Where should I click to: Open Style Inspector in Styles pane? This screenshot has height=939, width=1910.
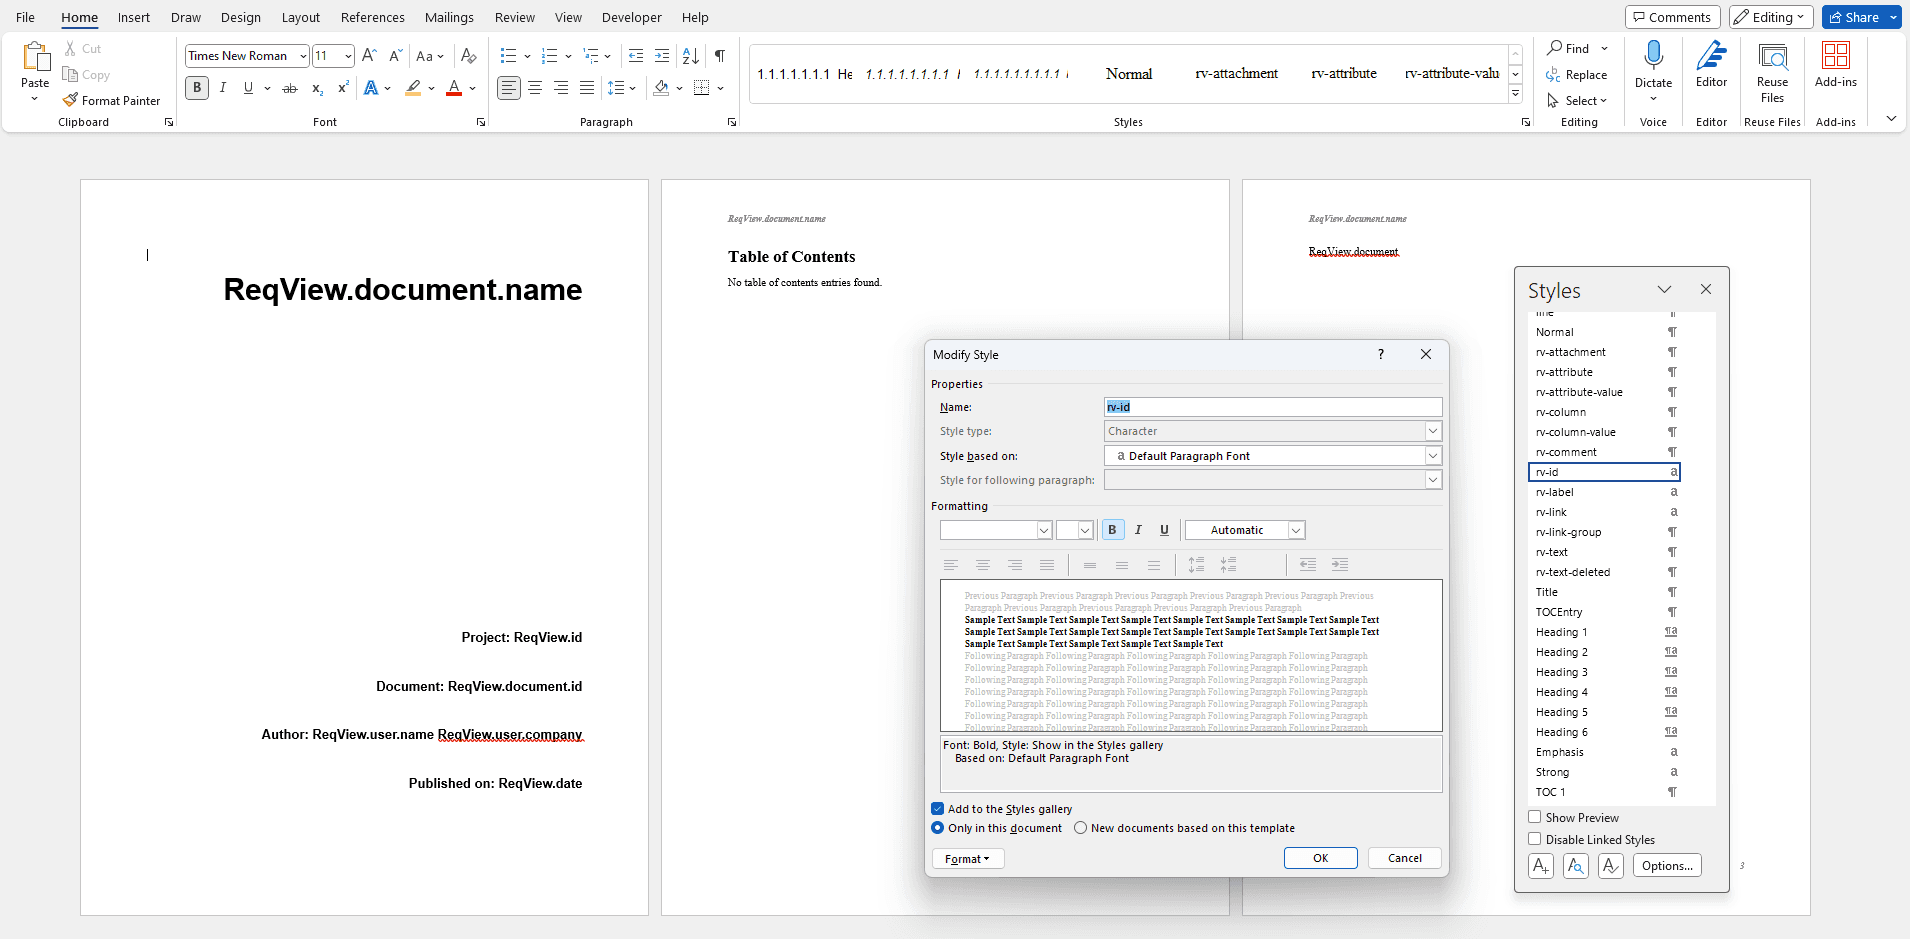[x=1576, y=866]
